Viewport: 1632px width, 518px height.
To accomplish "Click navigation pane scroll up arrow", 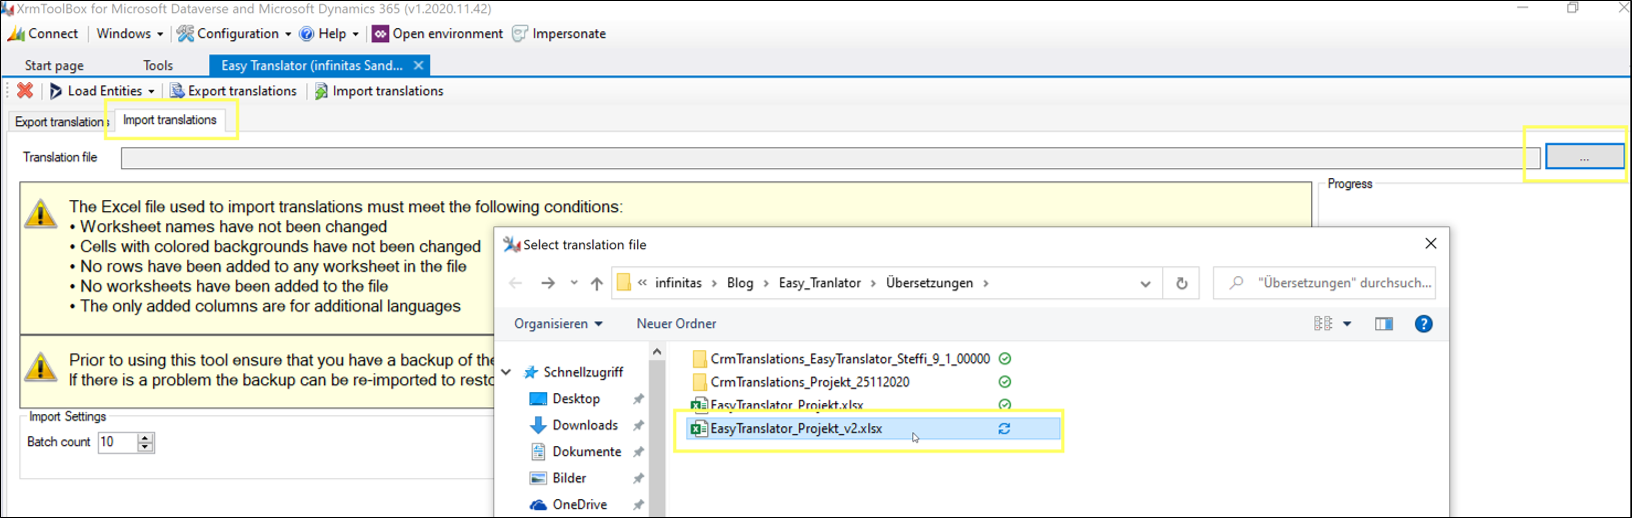I will pos(657,351).
